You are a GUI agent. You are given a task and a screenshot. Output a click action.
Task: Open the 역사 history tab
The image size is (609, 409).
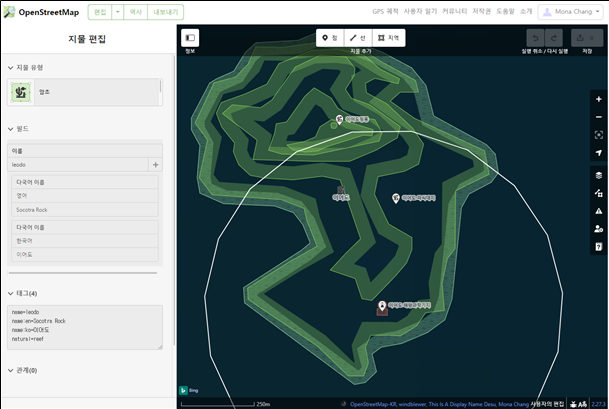click(x=136, y=12)
